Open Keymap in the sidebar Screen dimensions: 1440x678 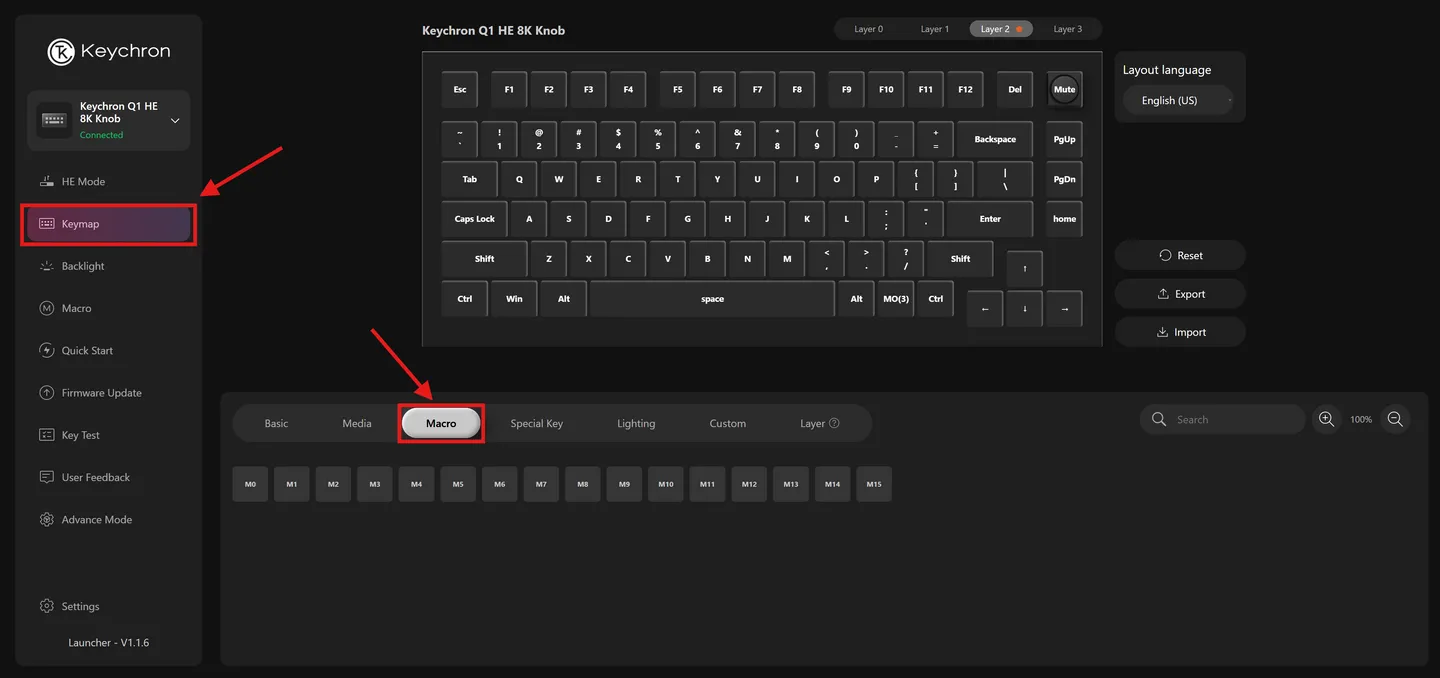pos(108,224)
